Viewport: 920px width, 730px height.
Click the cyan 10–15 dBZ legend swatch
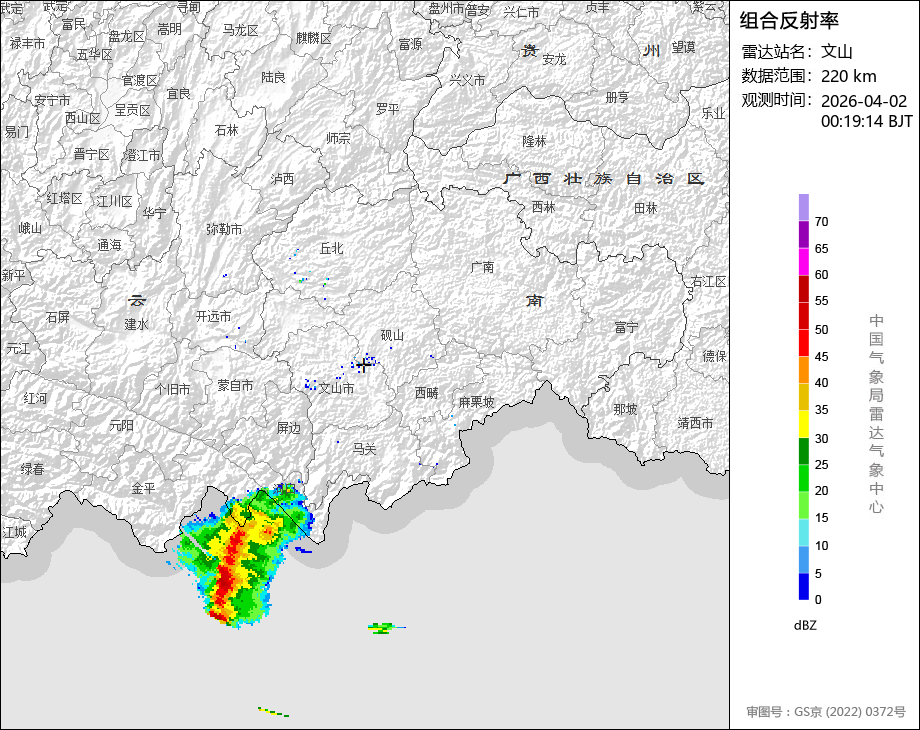pyautogui.click(x=803, y=532)
